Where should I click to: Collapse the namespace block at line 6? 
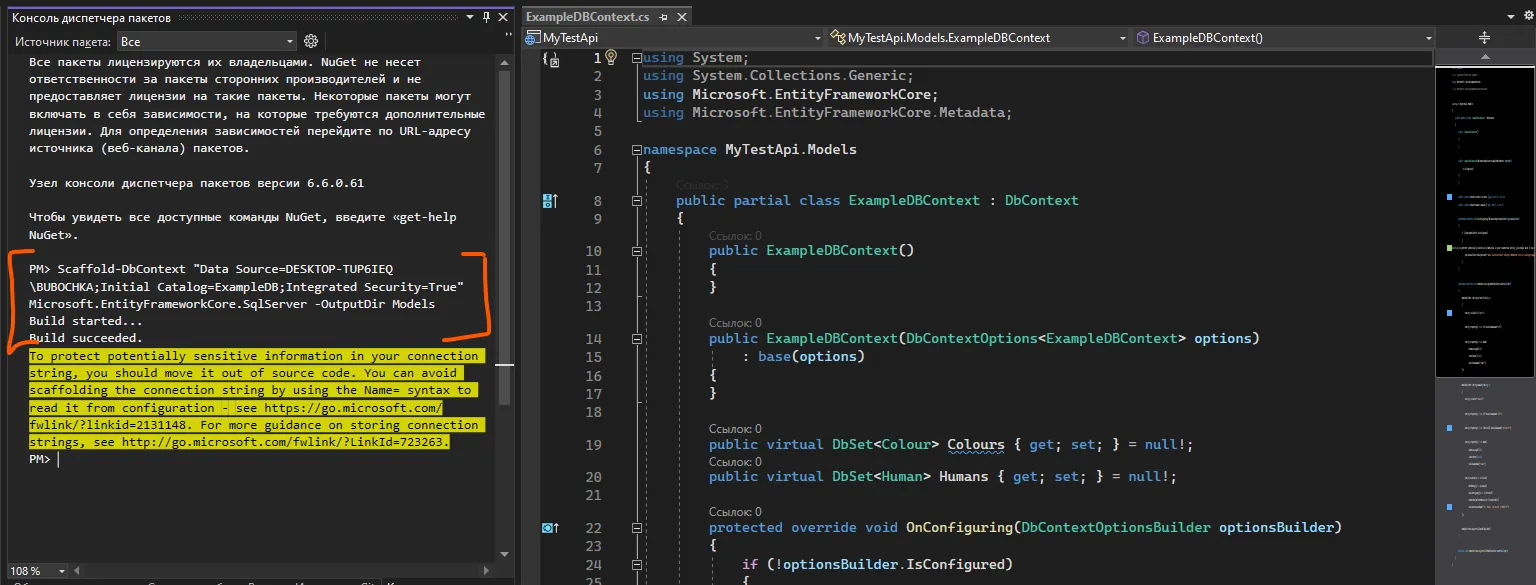click(636, 150)
